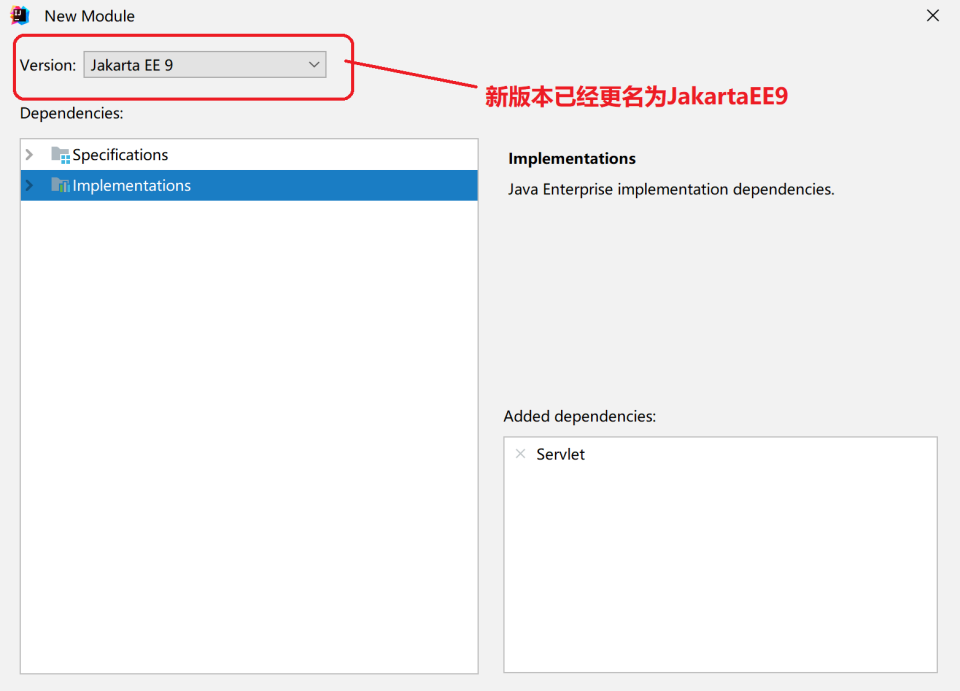Viewport: 960px width, 691px height.
Task: Select Servlet in Added dependencies list
Action: click(x=560, y=454)
